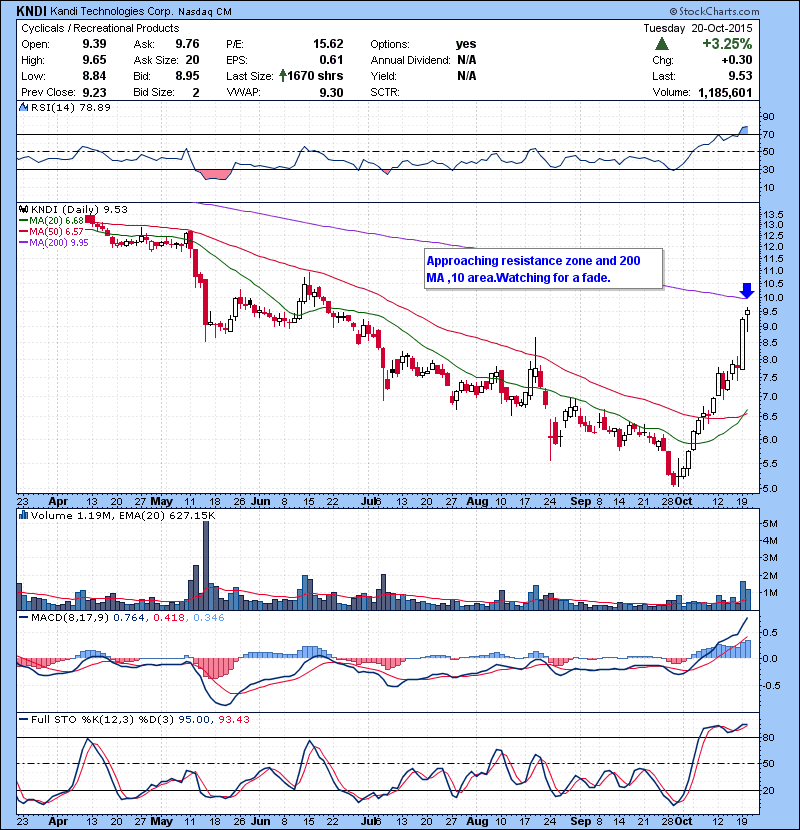Click the Volume value 1,185,601
800x830 pixels.
(725, 93)
